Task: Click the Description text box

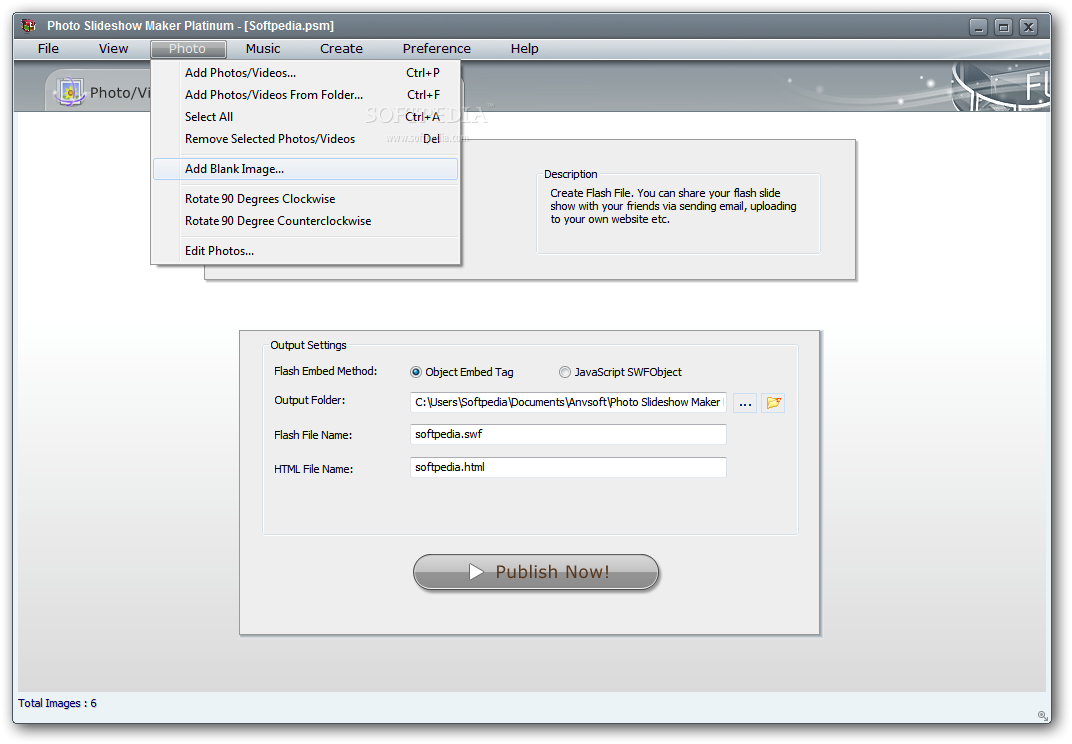Action: point(678,213)
